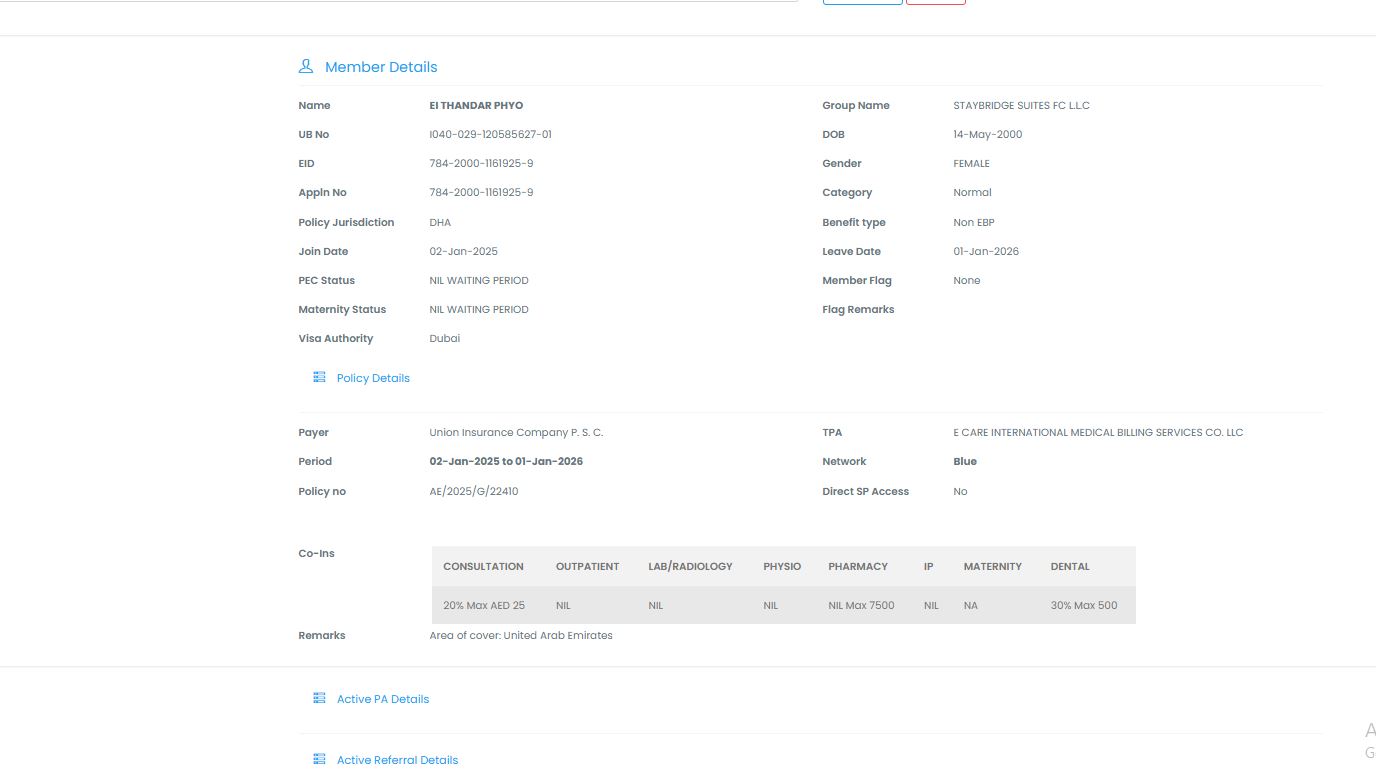The width and height of the screenshot is (1376, 774).
Task: Expand the Policy Details text link
Action: pyautogui.click(x=373, y=378)
